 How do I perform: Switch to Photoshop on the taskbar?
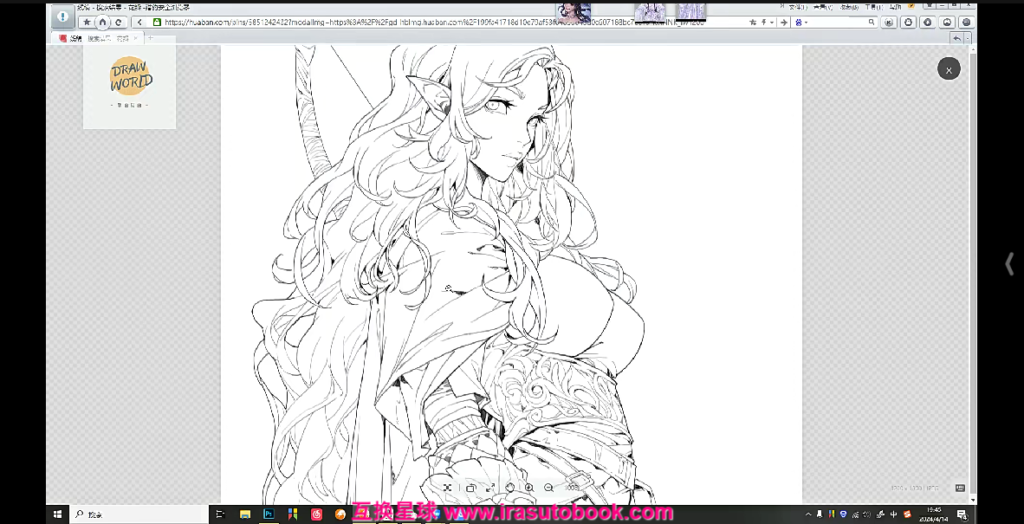tap(268, 514)
